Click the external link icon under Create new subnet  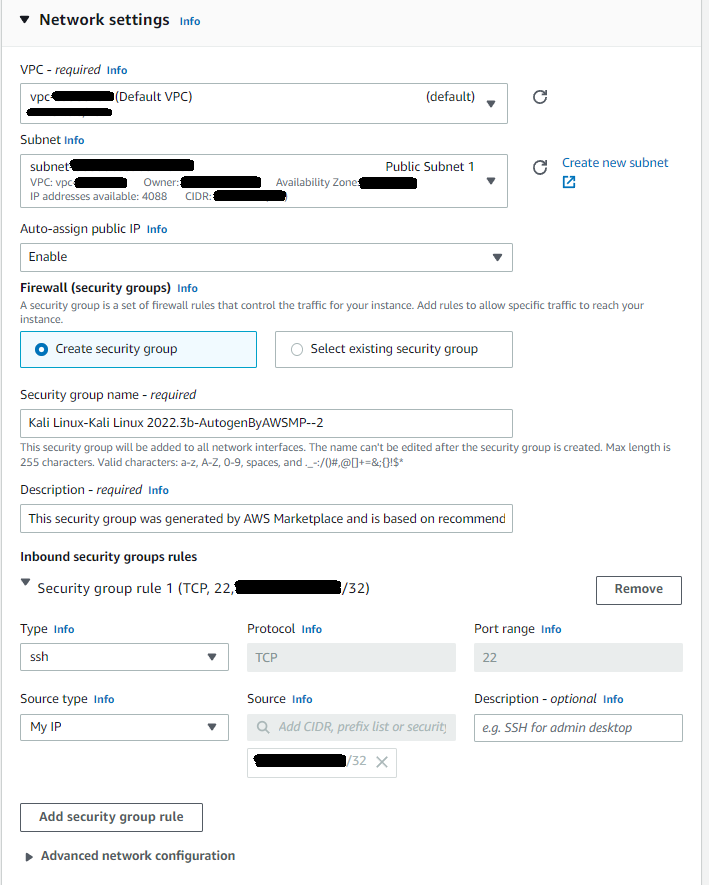click(569, 182)
